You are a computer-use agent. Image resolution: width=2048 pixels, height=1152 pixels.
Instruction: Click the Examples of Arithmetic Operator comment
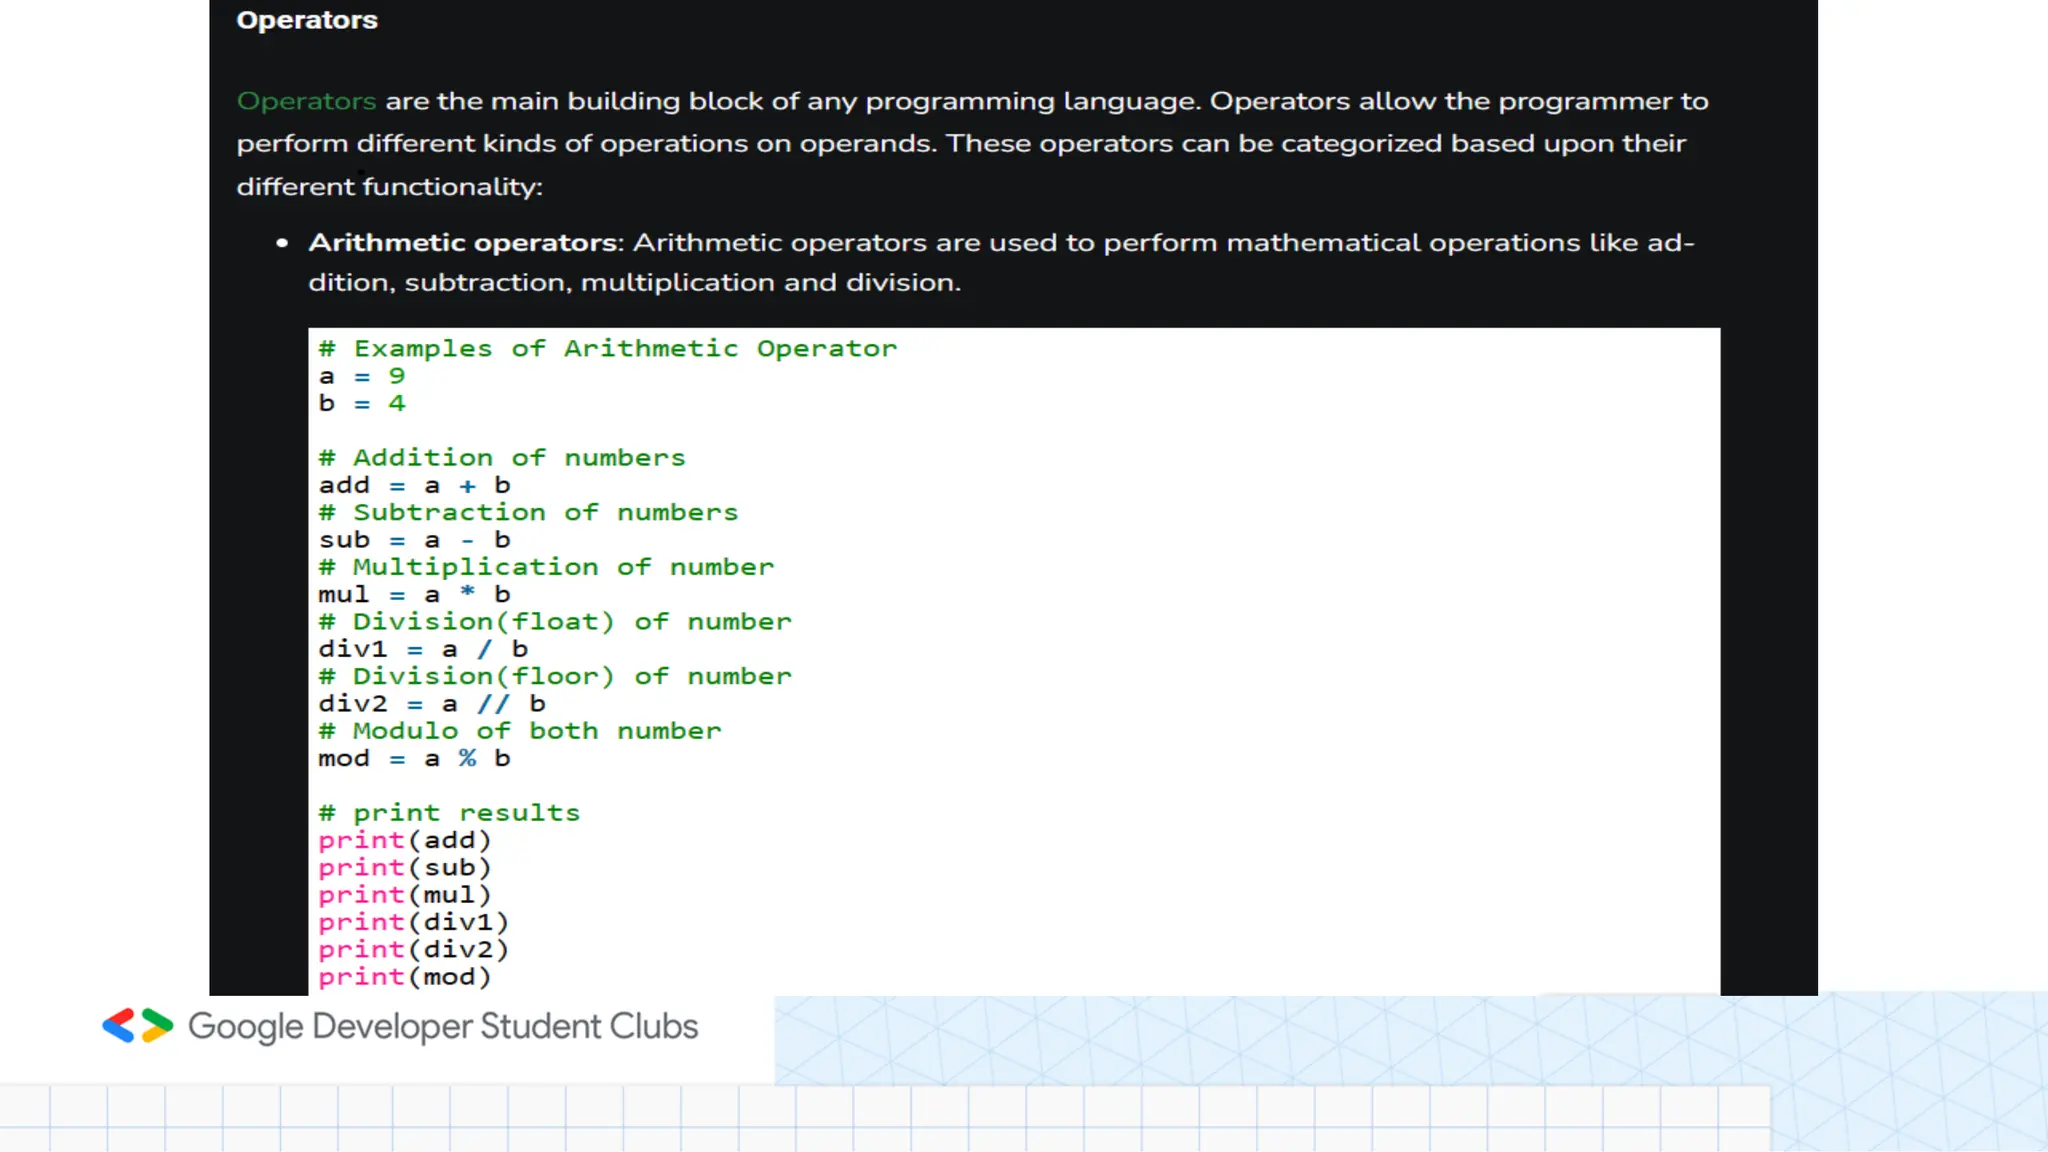click(x=608, y=349)
